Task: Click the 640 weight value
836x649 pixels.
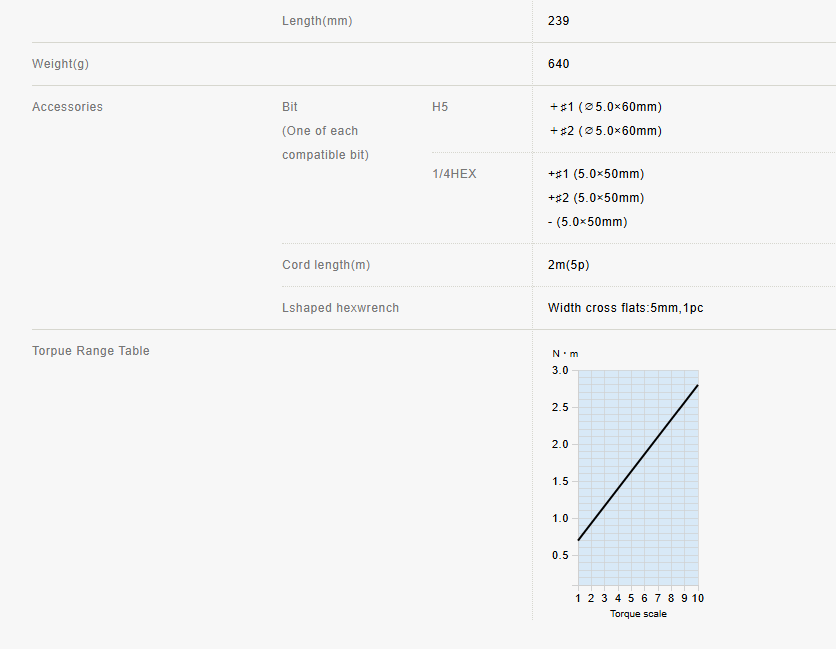Action: pos(558,64)
